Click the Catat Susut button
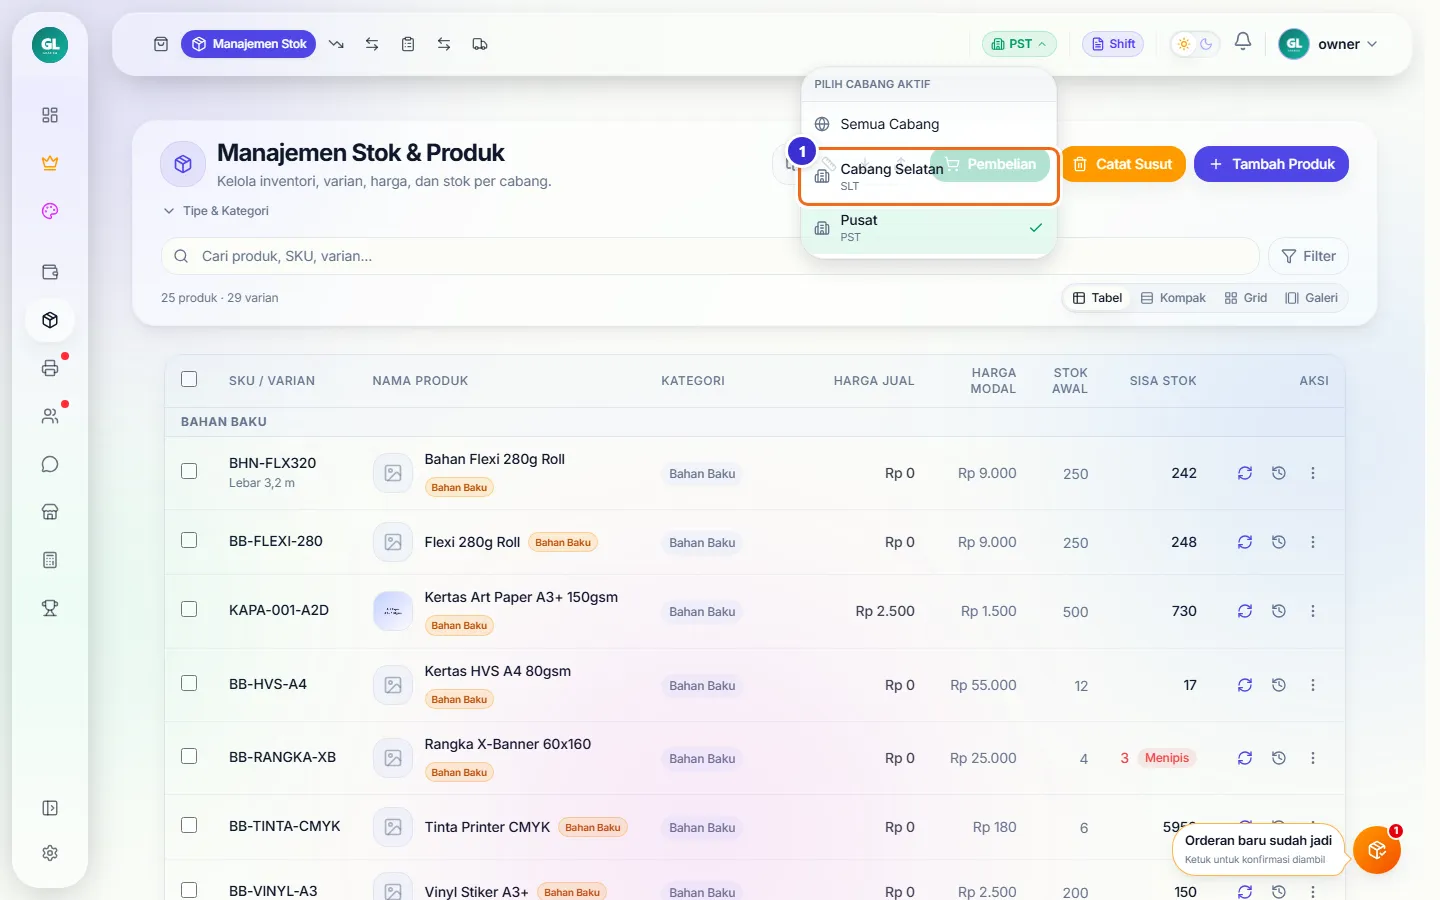The image size is (1440, 900). [x=1123, y=164]
